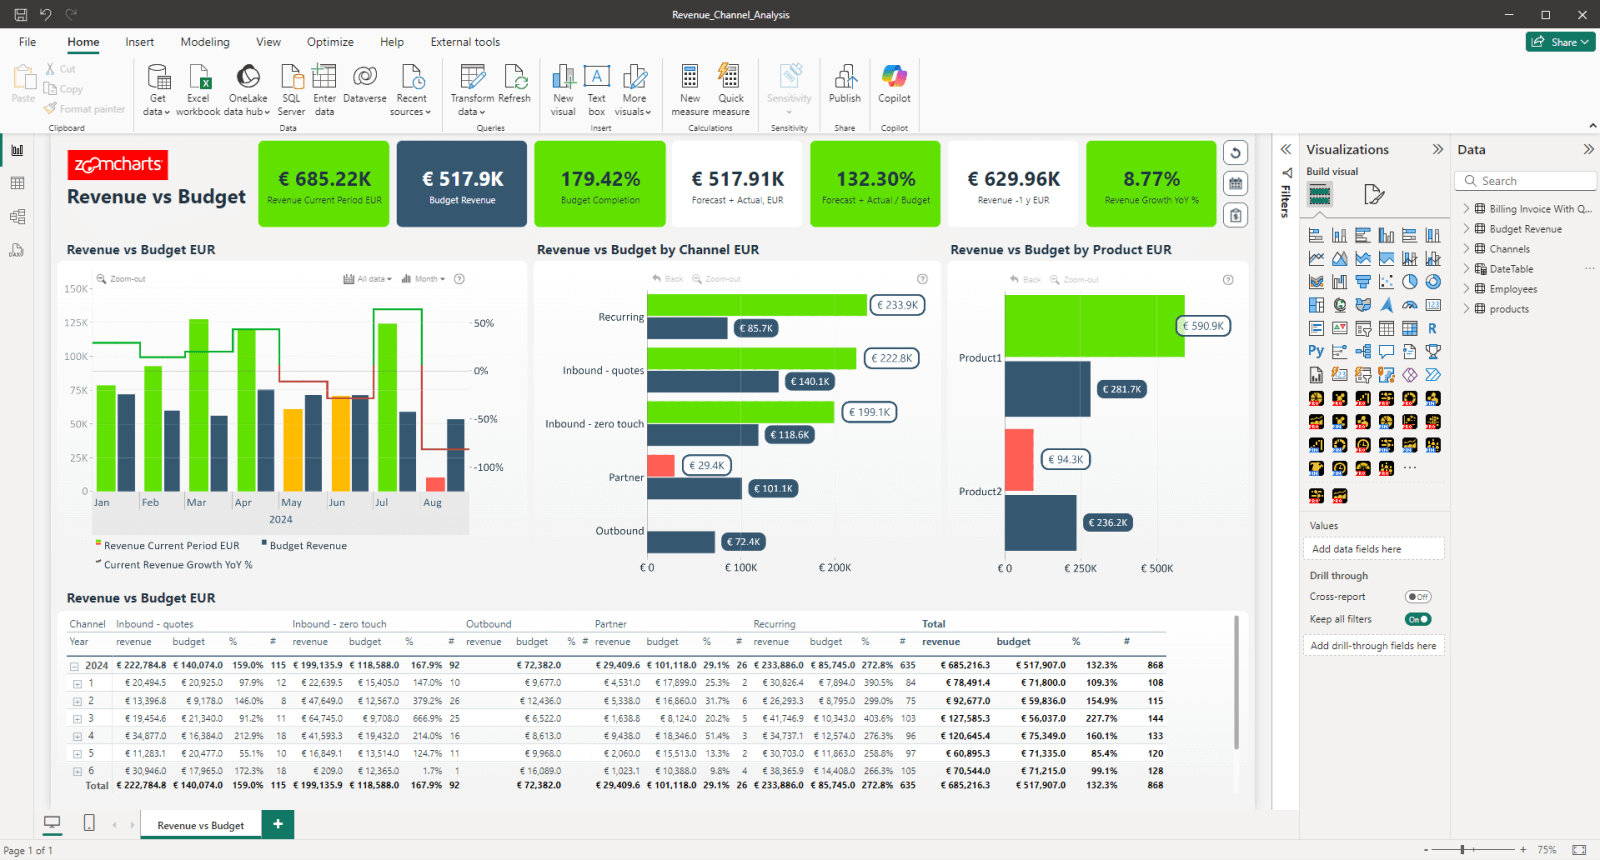Open Quick measure dialog
Image resolution: width=1600 pixels, height=860 pixels.
[x=731, y=90]
